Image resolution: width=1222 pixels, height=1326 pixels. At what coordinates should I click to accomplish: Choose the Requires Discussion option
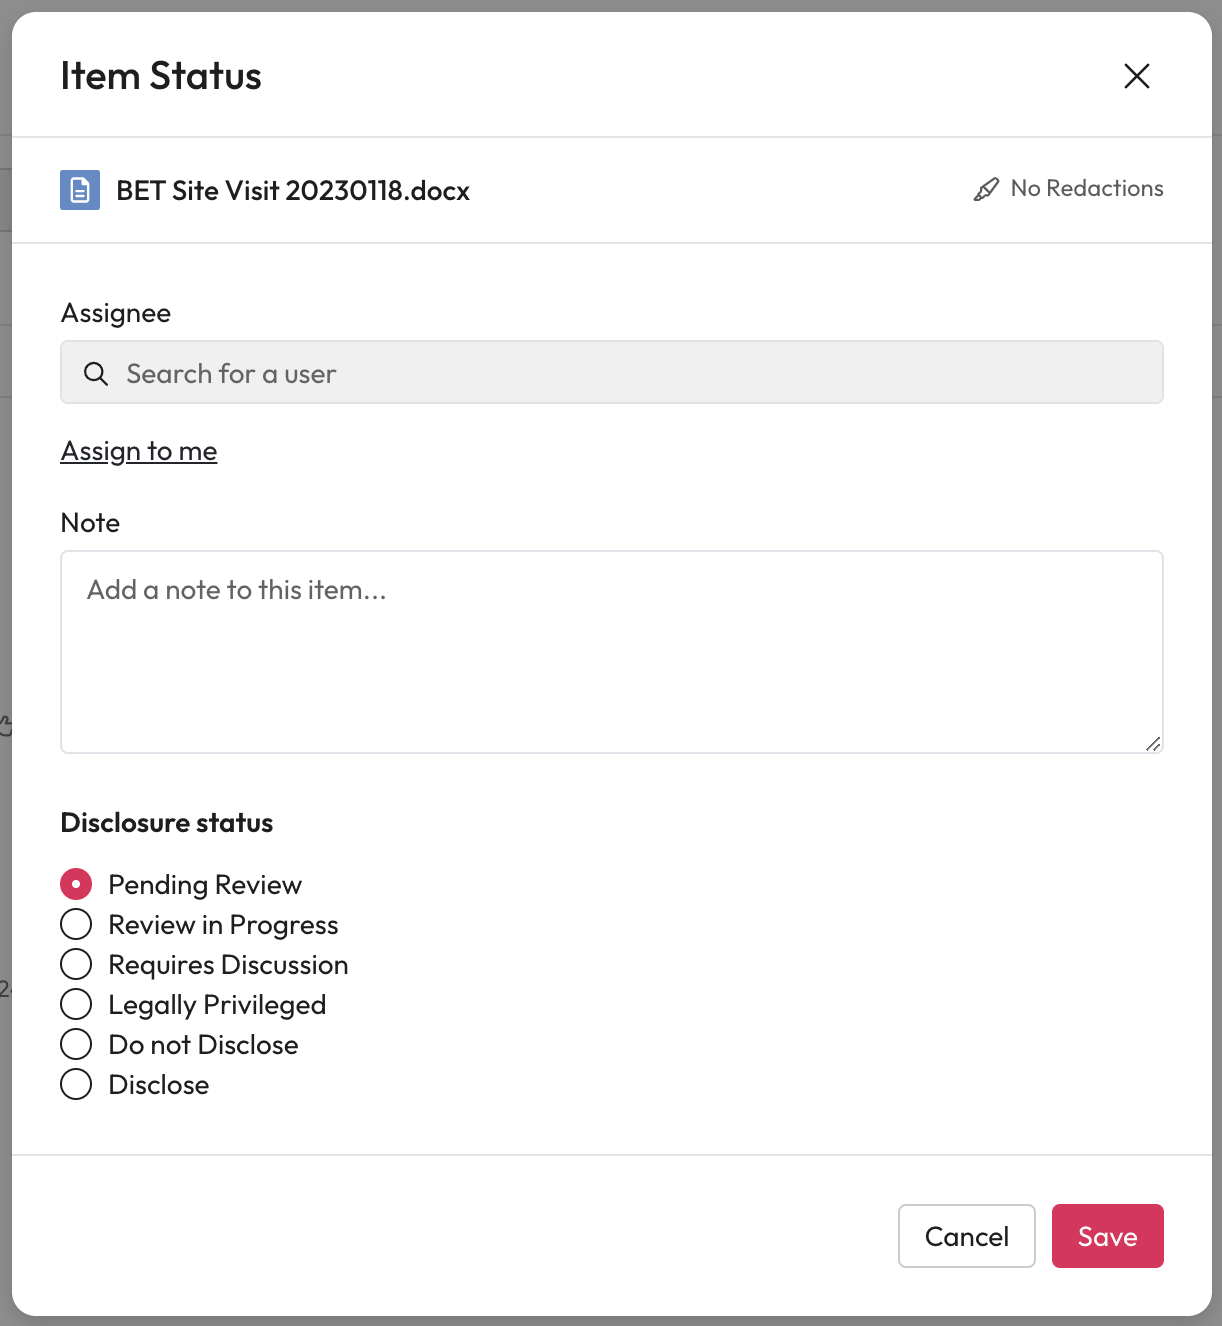pos(76,964)
